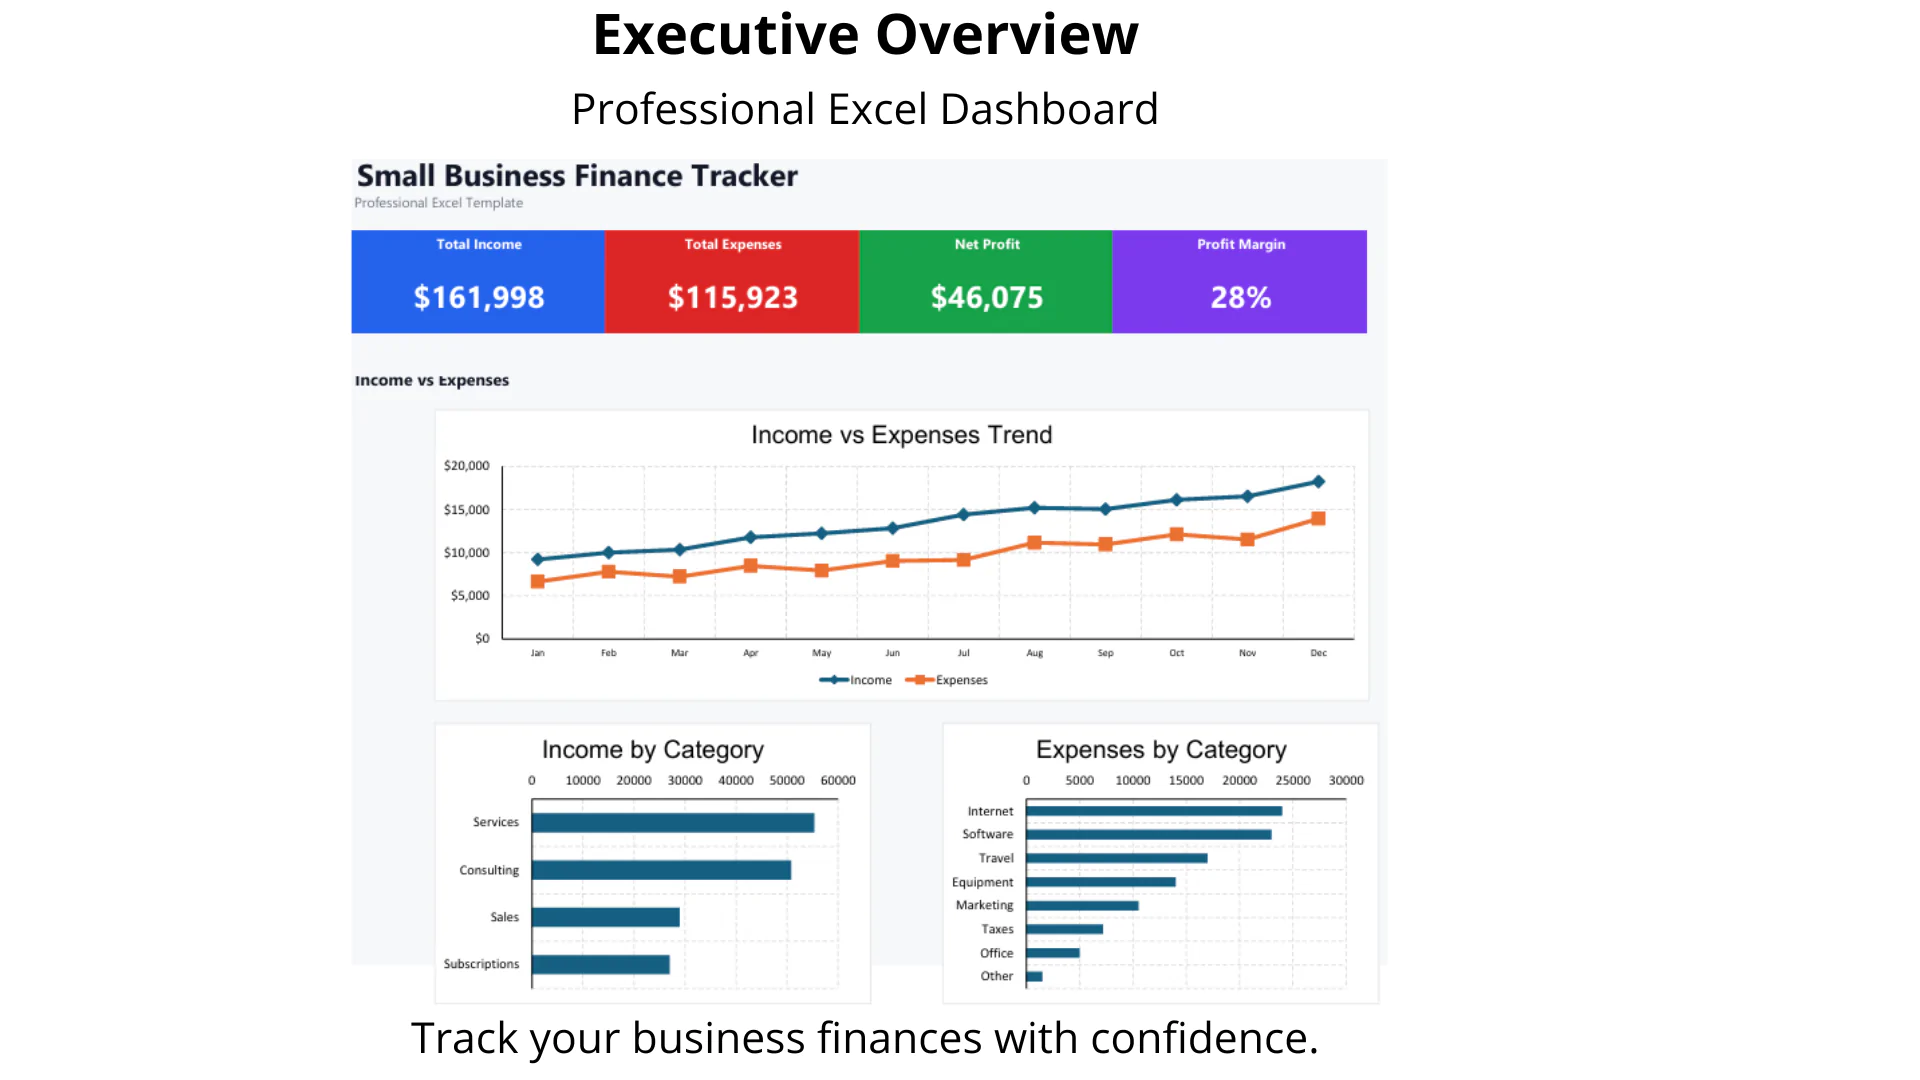Select the Internet expenses bar
The height and width of the screenshot is (1080, 1920).
pos(1154,811)
